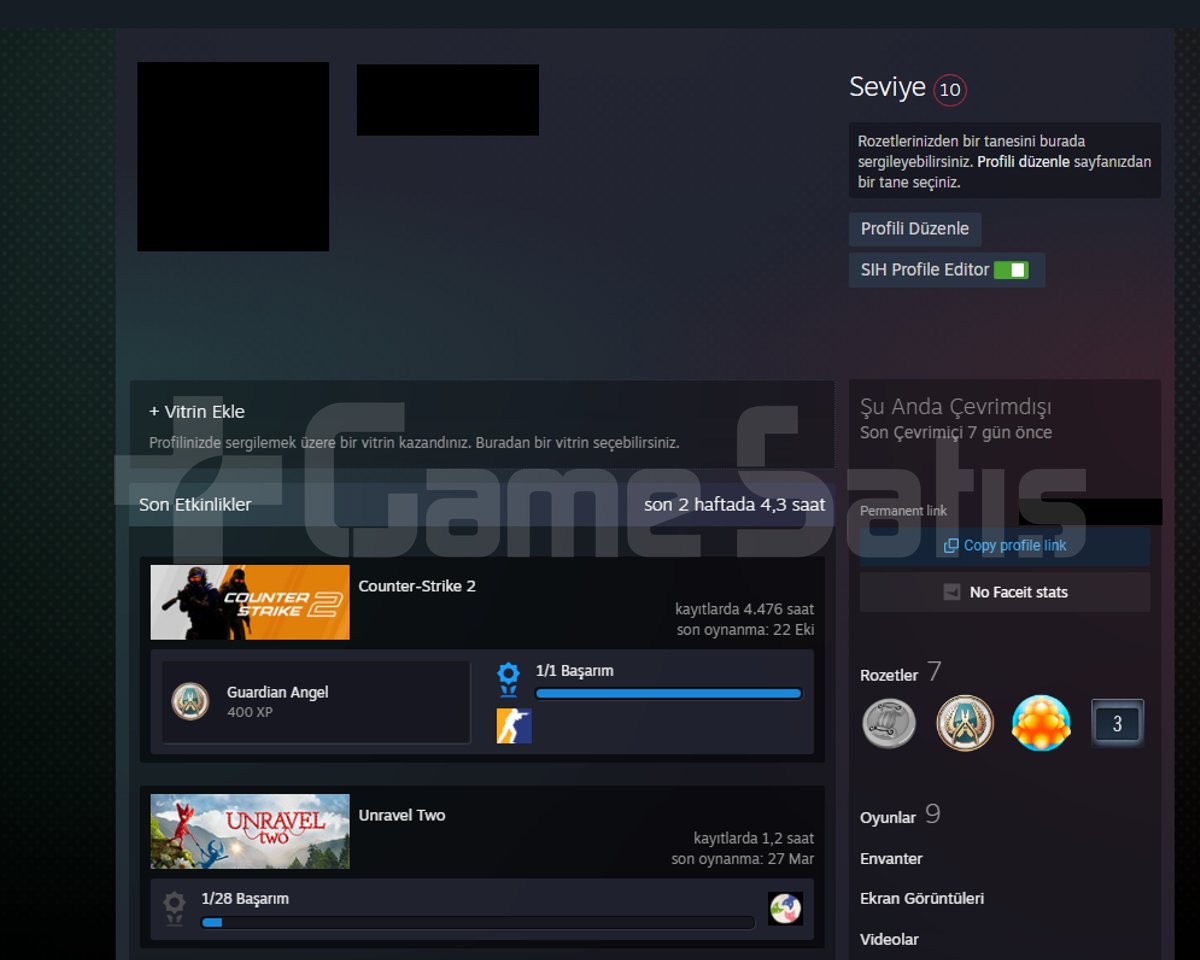Screen dimensions: 1200x960
Task: Click + Vitrin Ekle
Action: (197, 411)
